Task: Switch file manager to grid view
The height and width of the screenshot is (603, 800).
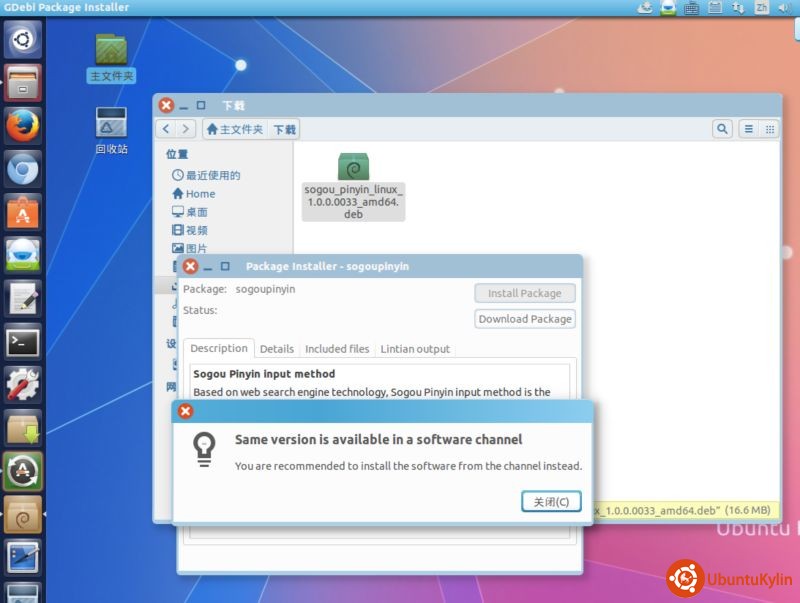Action: (770, 129)
